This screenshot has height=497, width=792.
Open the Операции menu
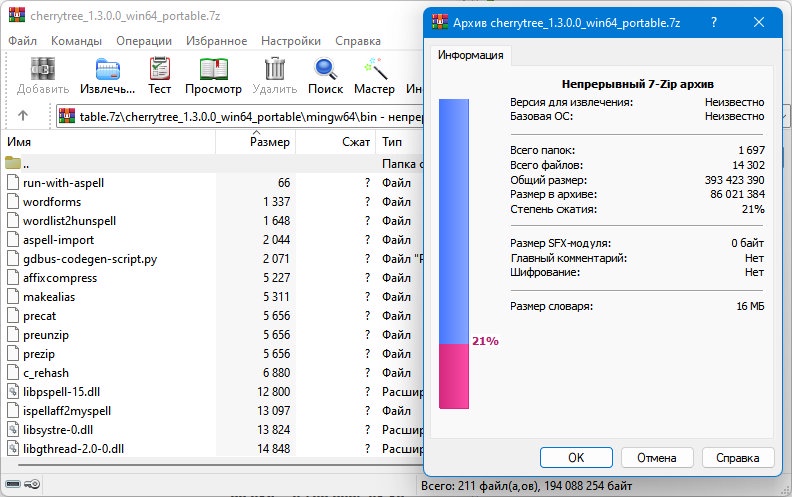point(144,41)
